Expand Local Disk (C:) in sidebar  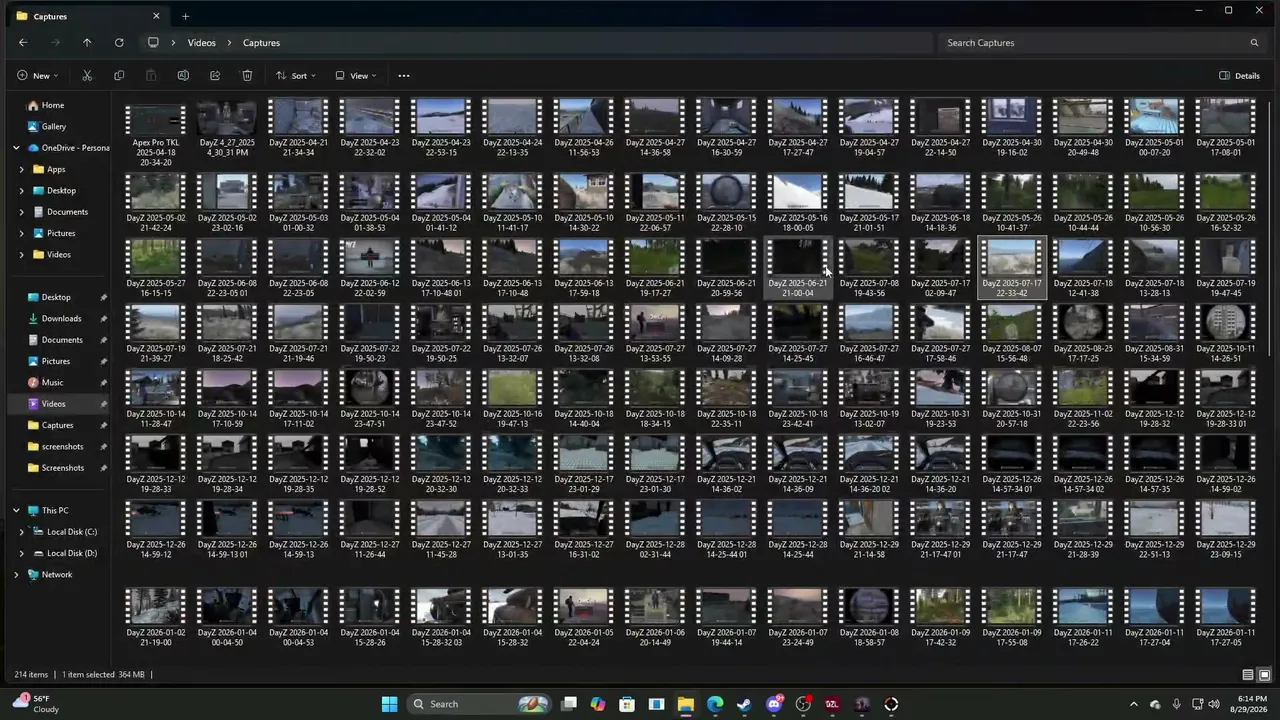pyautogui.click(x=22, y=532)
